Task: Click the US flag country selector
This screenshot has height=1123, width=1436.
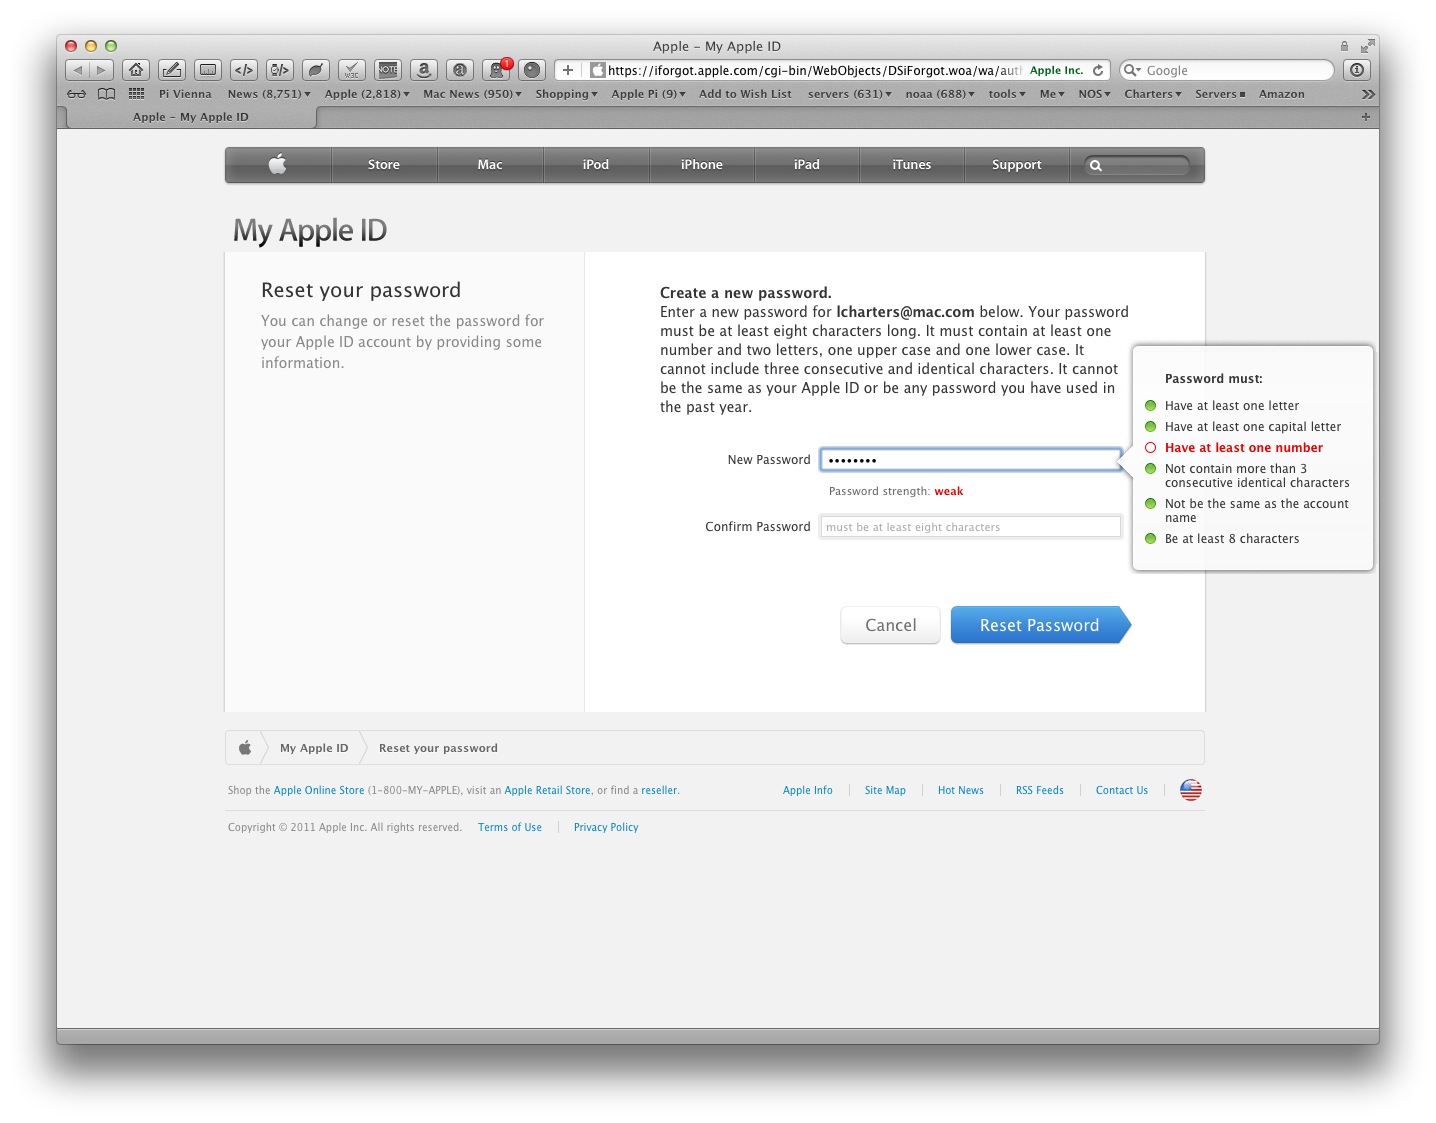Action: 1190,790
